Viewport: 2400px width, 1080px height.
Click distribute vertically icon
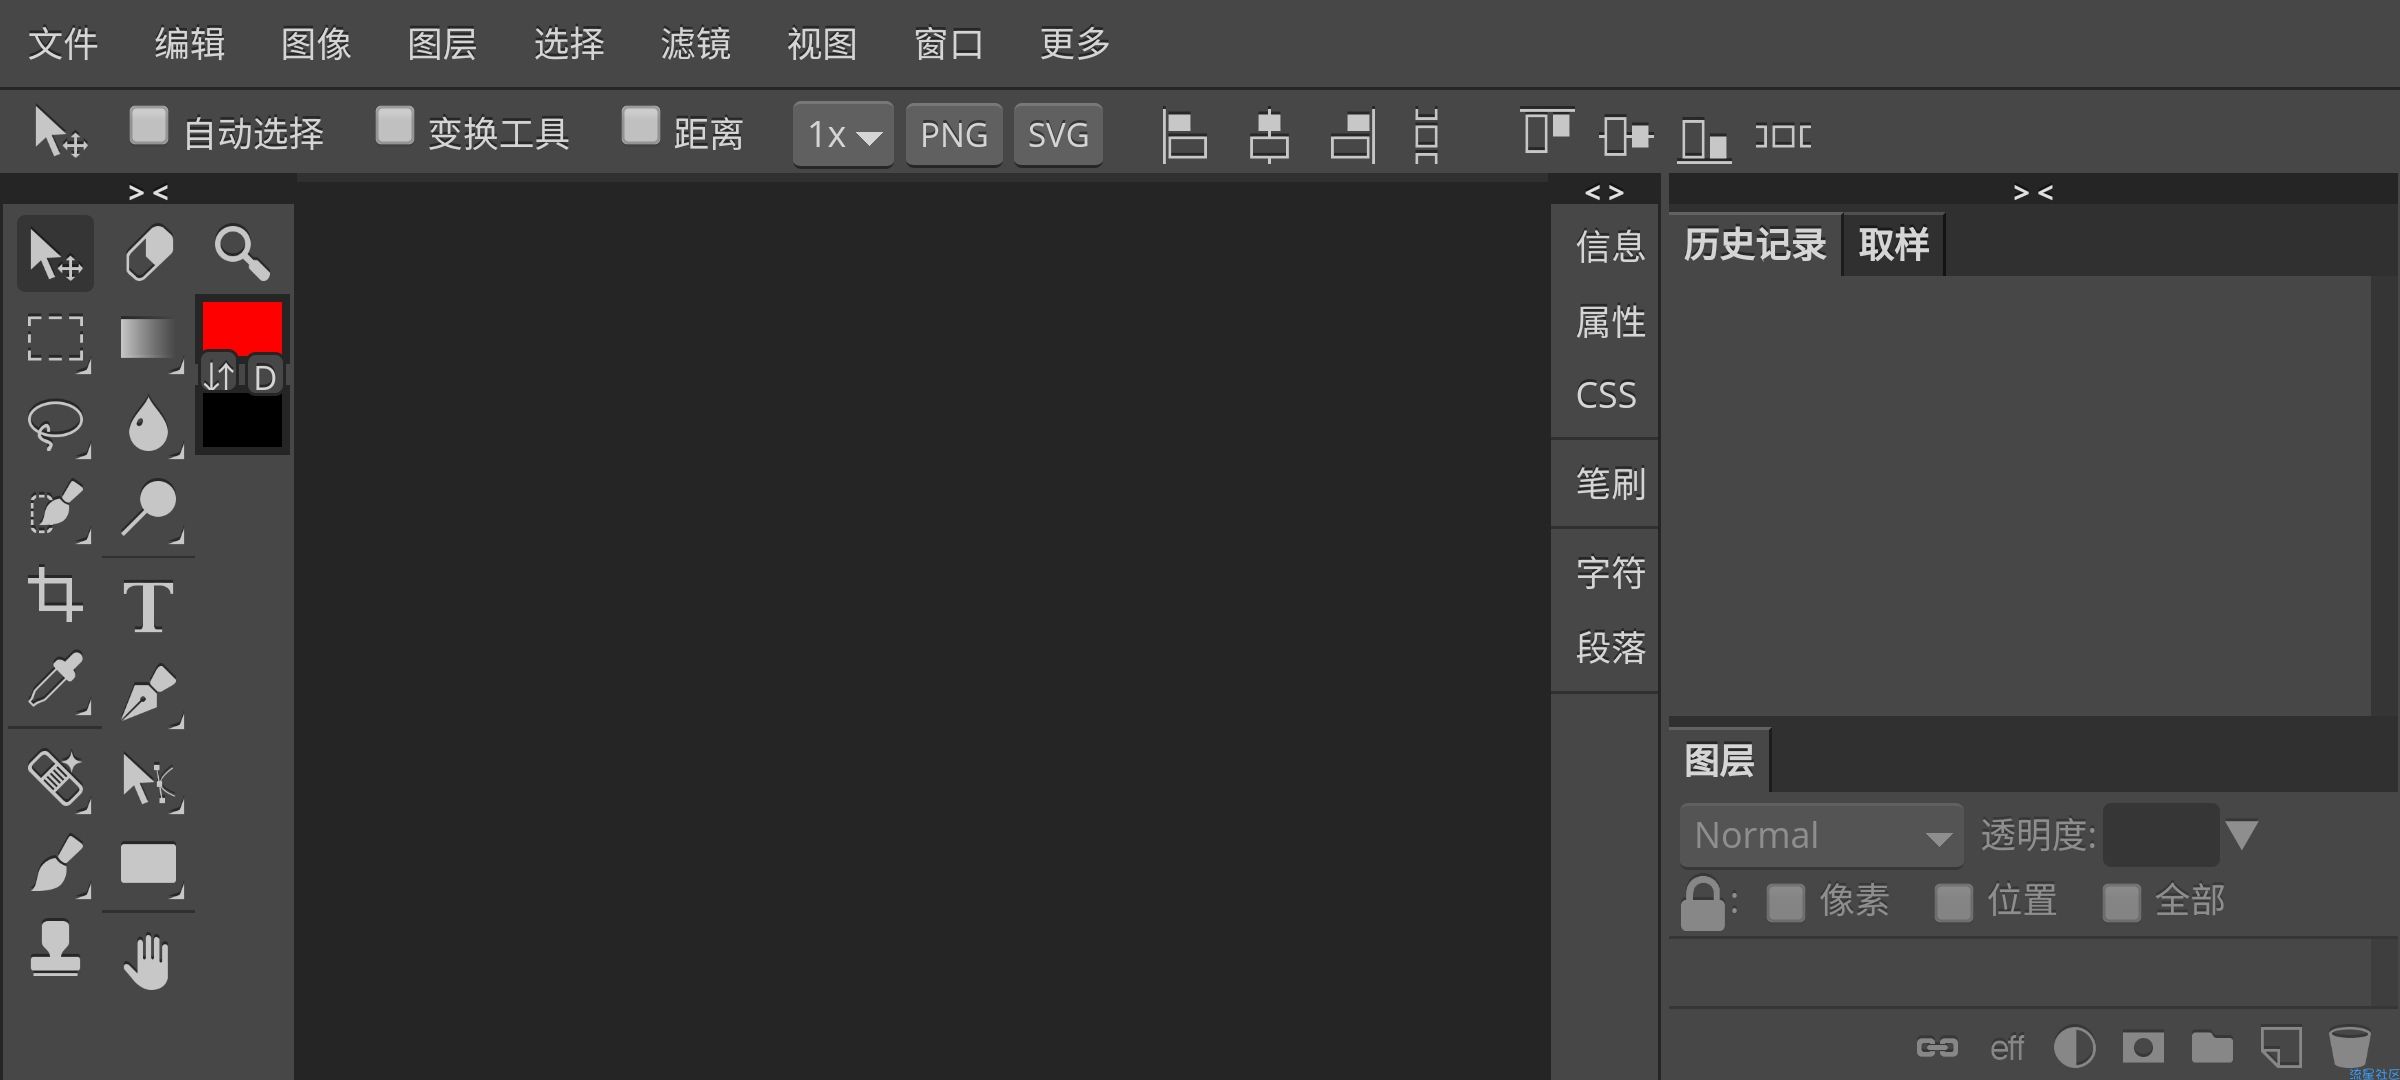[x=1427, y=135]
